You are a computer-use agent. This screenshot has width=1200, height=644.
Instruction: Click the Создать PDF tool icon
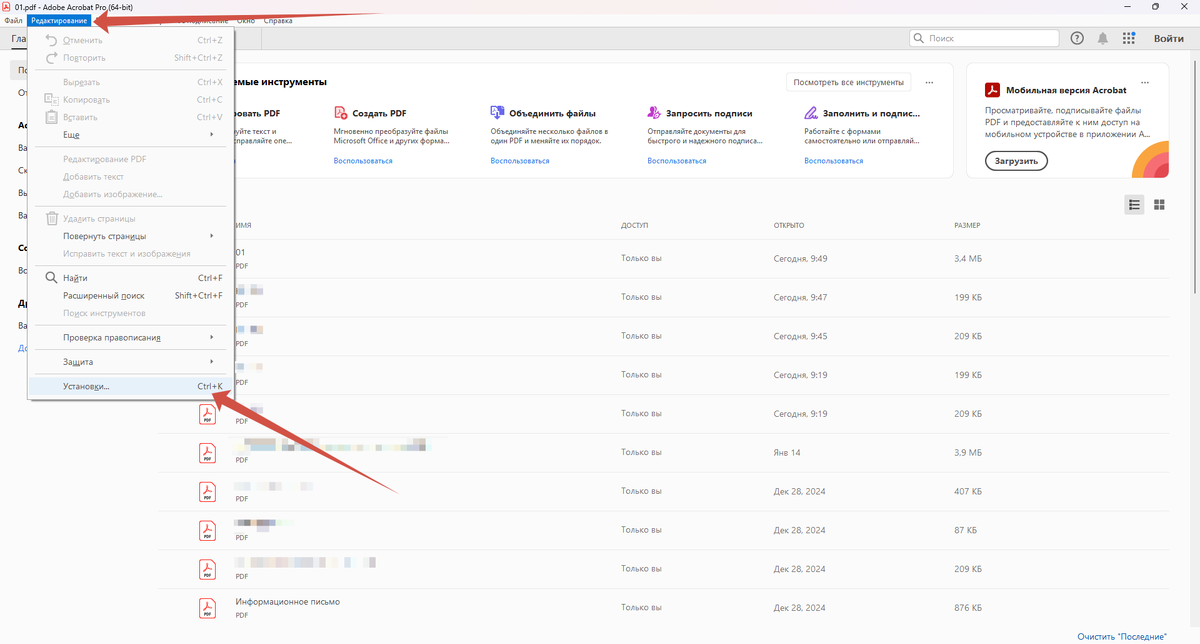click(x=341, y=113)
